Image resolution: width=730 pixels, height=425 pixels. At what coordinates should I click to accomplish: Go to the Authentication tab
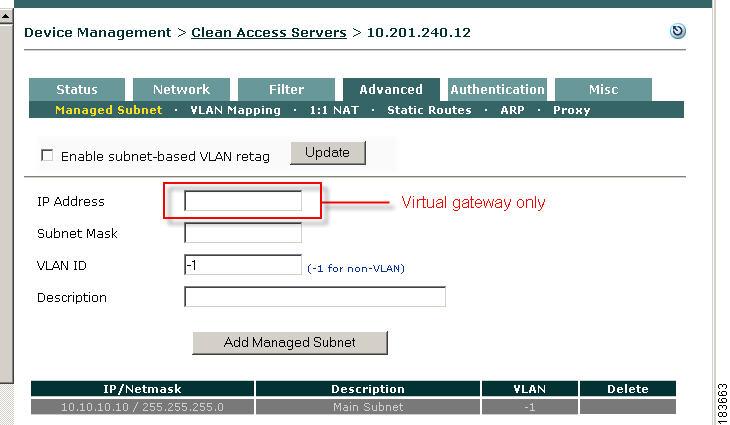coord(497,89)
